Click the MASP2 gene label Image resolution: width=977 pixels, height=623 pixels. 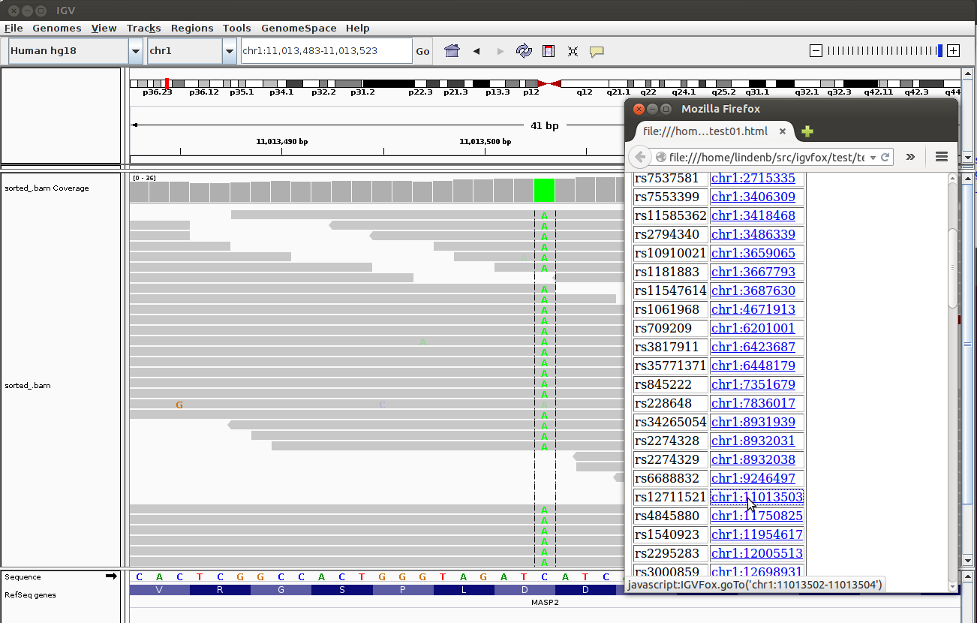[545, 602]
